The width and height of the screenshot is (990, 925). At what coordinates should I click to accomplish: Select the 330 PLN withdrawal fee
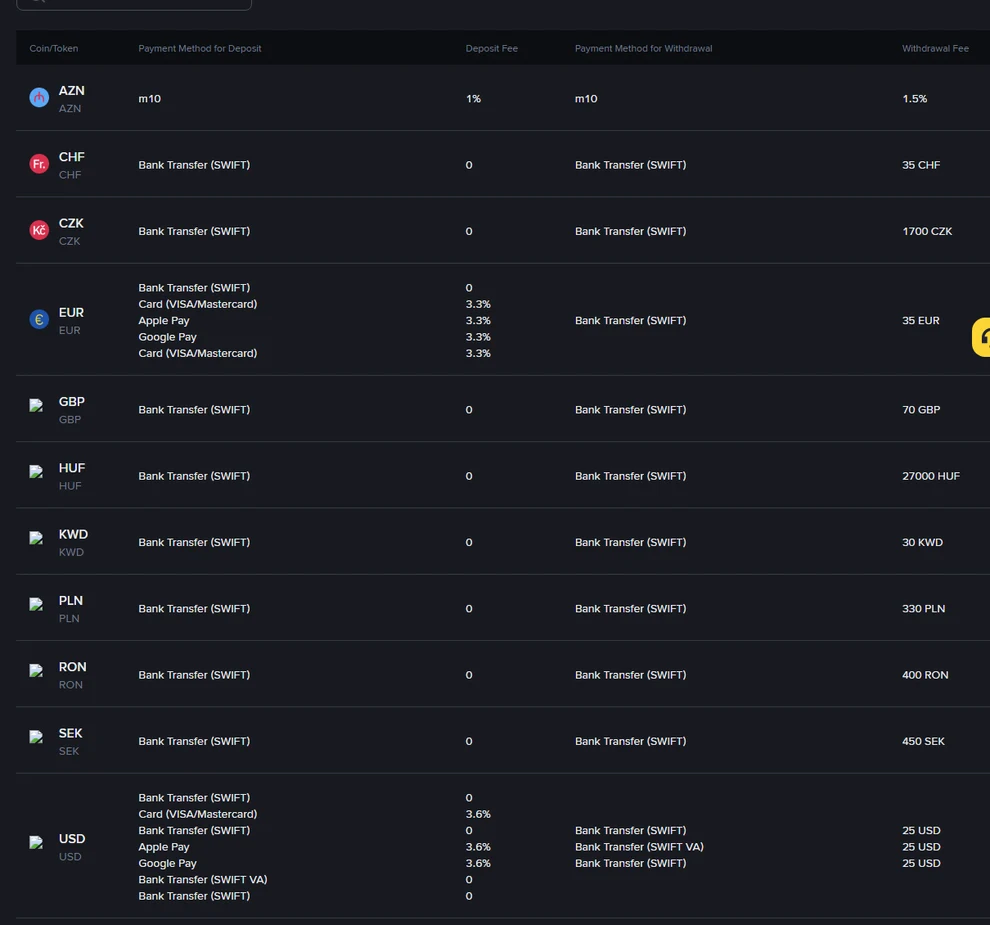[x=923, y=608]
